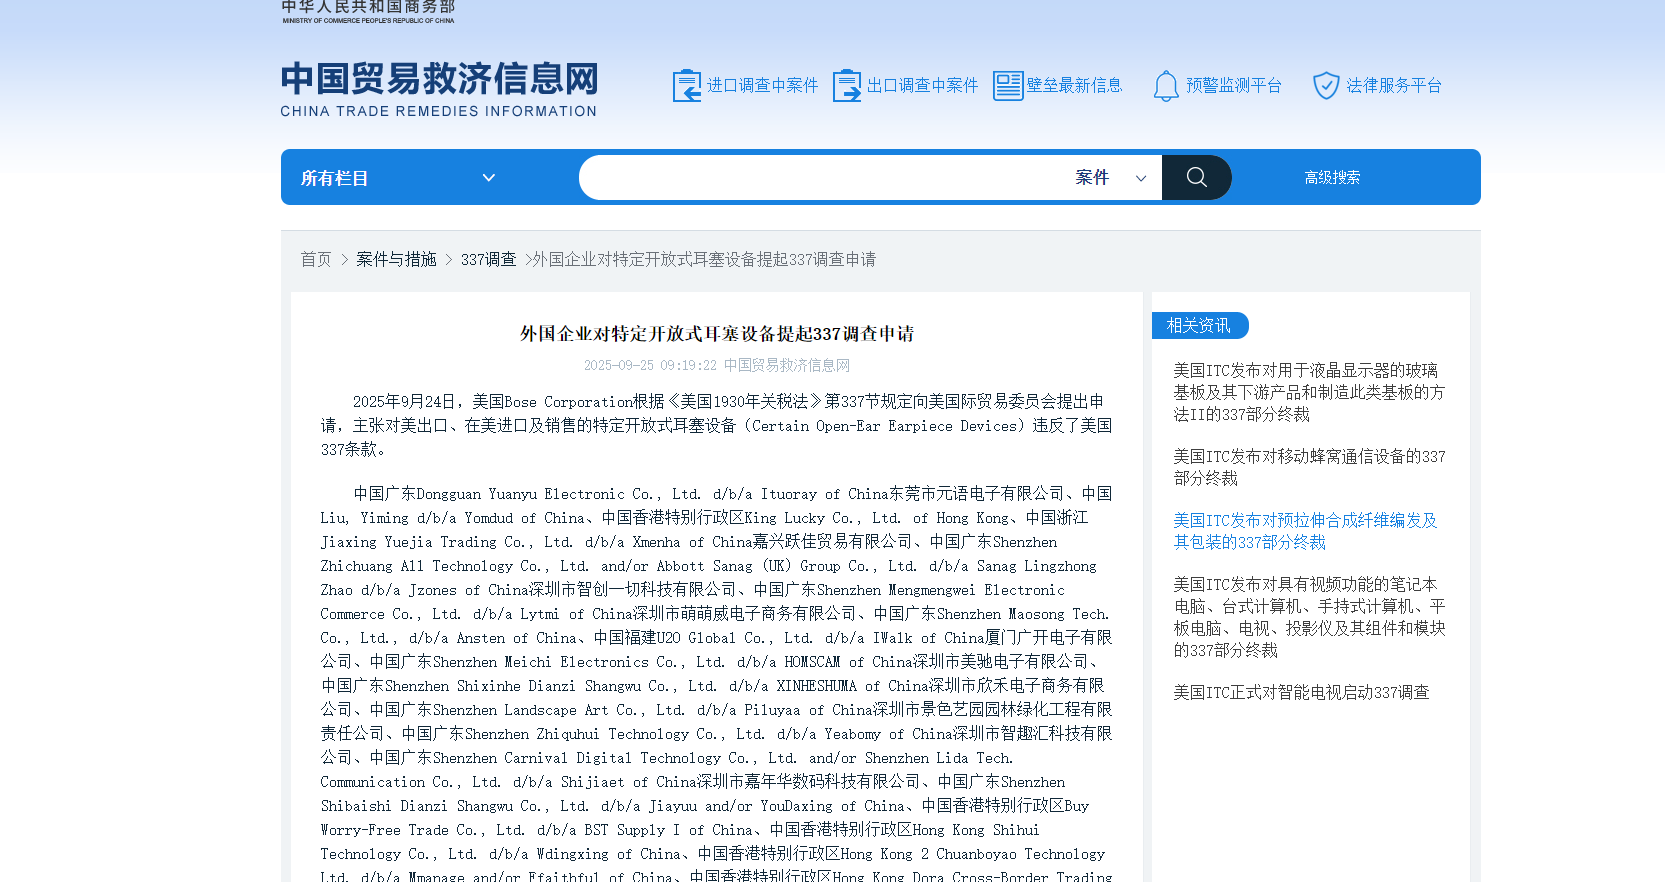The width and height of the screenshot is (1665, 882).
Task: Click the early warning bell icon
Action: point(1166,86)
